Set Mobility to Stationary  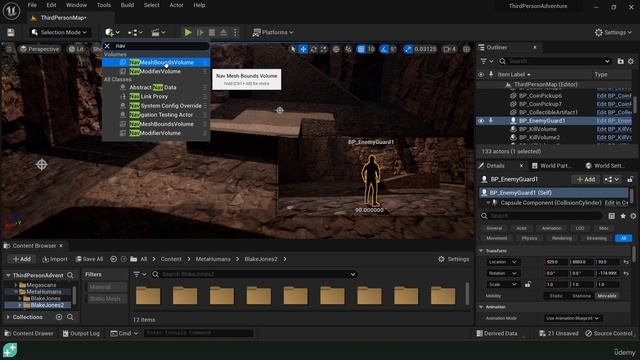click(x=581, y=296)
